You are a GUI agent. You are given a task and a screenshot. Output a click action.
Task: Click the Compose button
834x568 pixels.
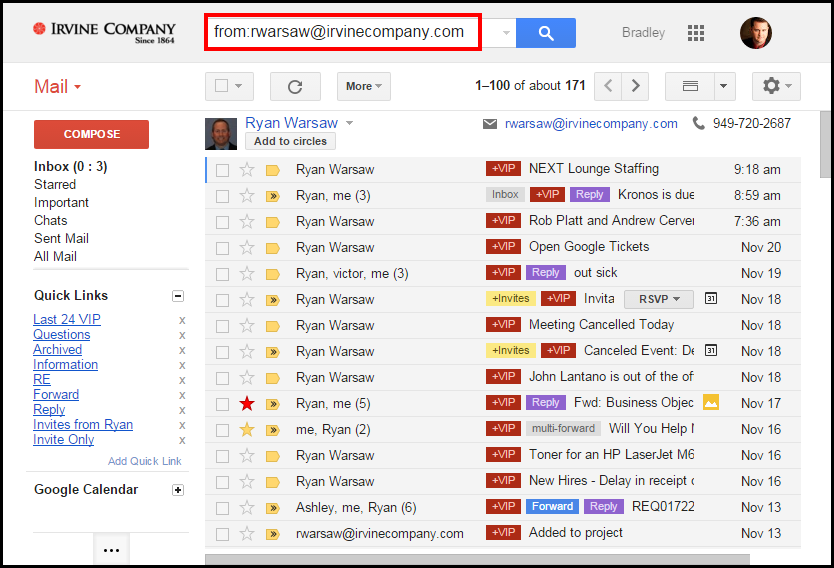click(x=91, y=135)
